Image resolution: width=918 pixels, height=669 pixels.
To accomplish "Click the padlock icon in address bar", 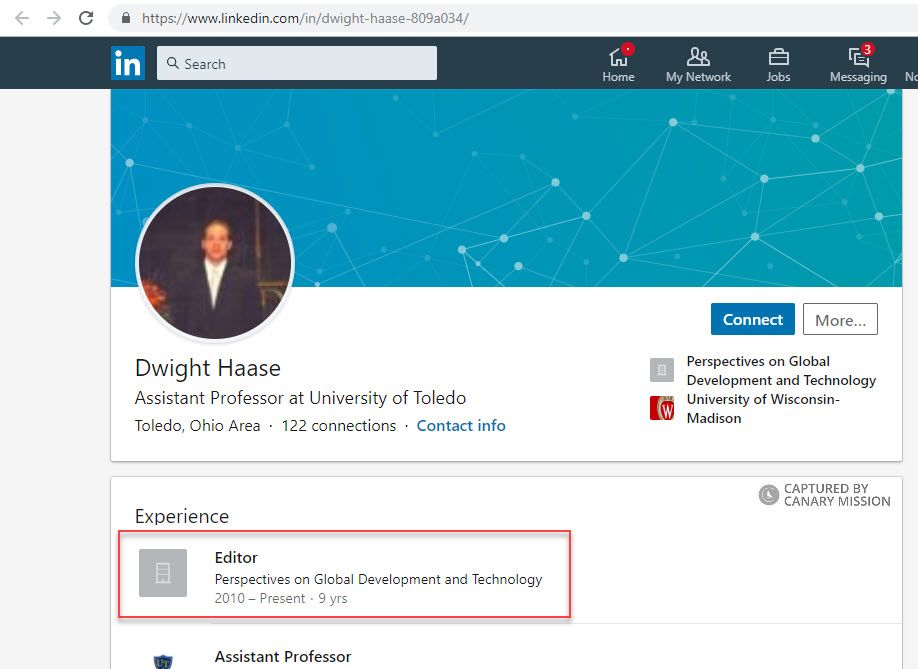I will click(x=124, y=17).
